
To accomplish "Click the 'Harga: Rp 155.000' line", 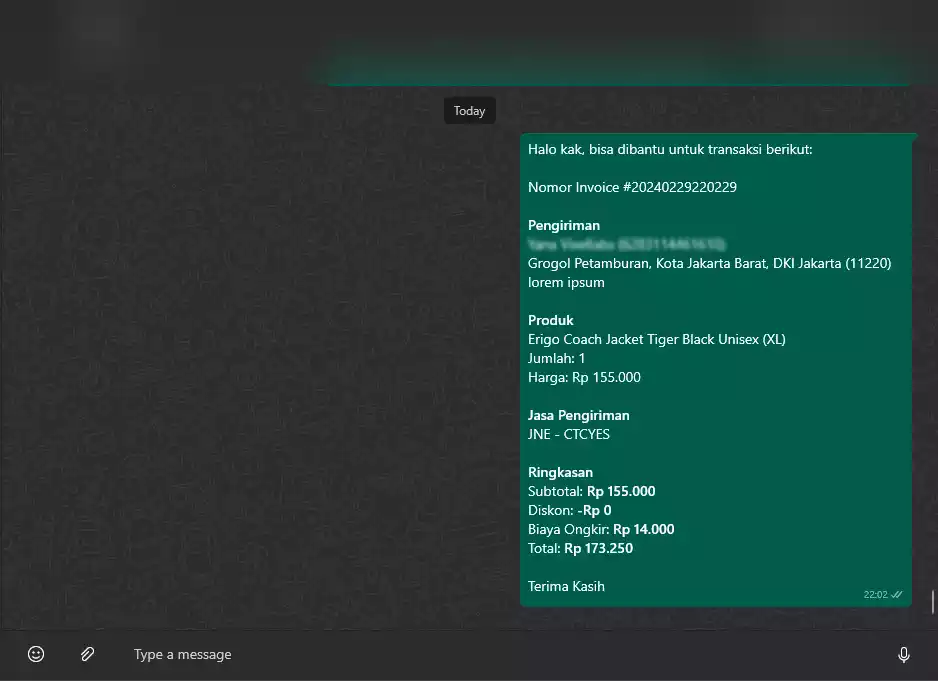I will coord(584,377).
